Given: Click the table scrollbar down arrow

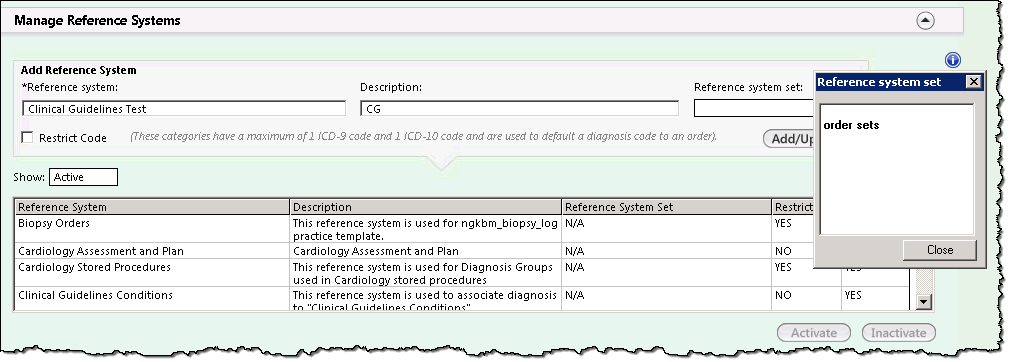Looking at the screenshot, I should (x=924, y=301).
